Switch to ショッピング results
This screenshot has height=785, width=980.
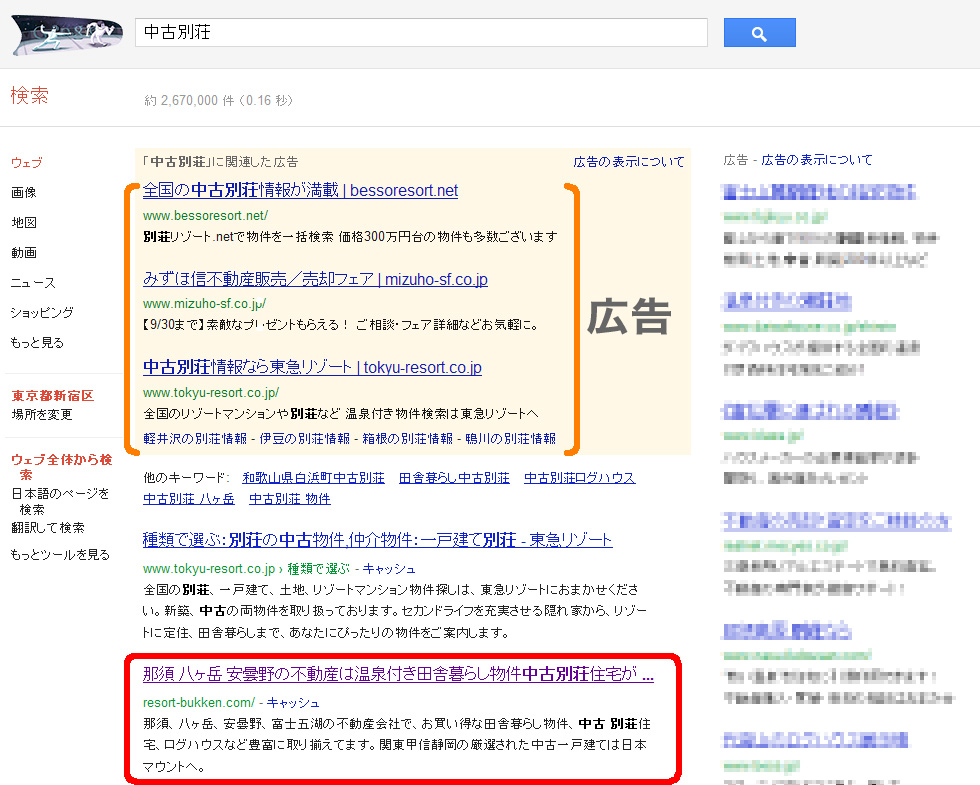pyautogui.click(x=42, y=312)
